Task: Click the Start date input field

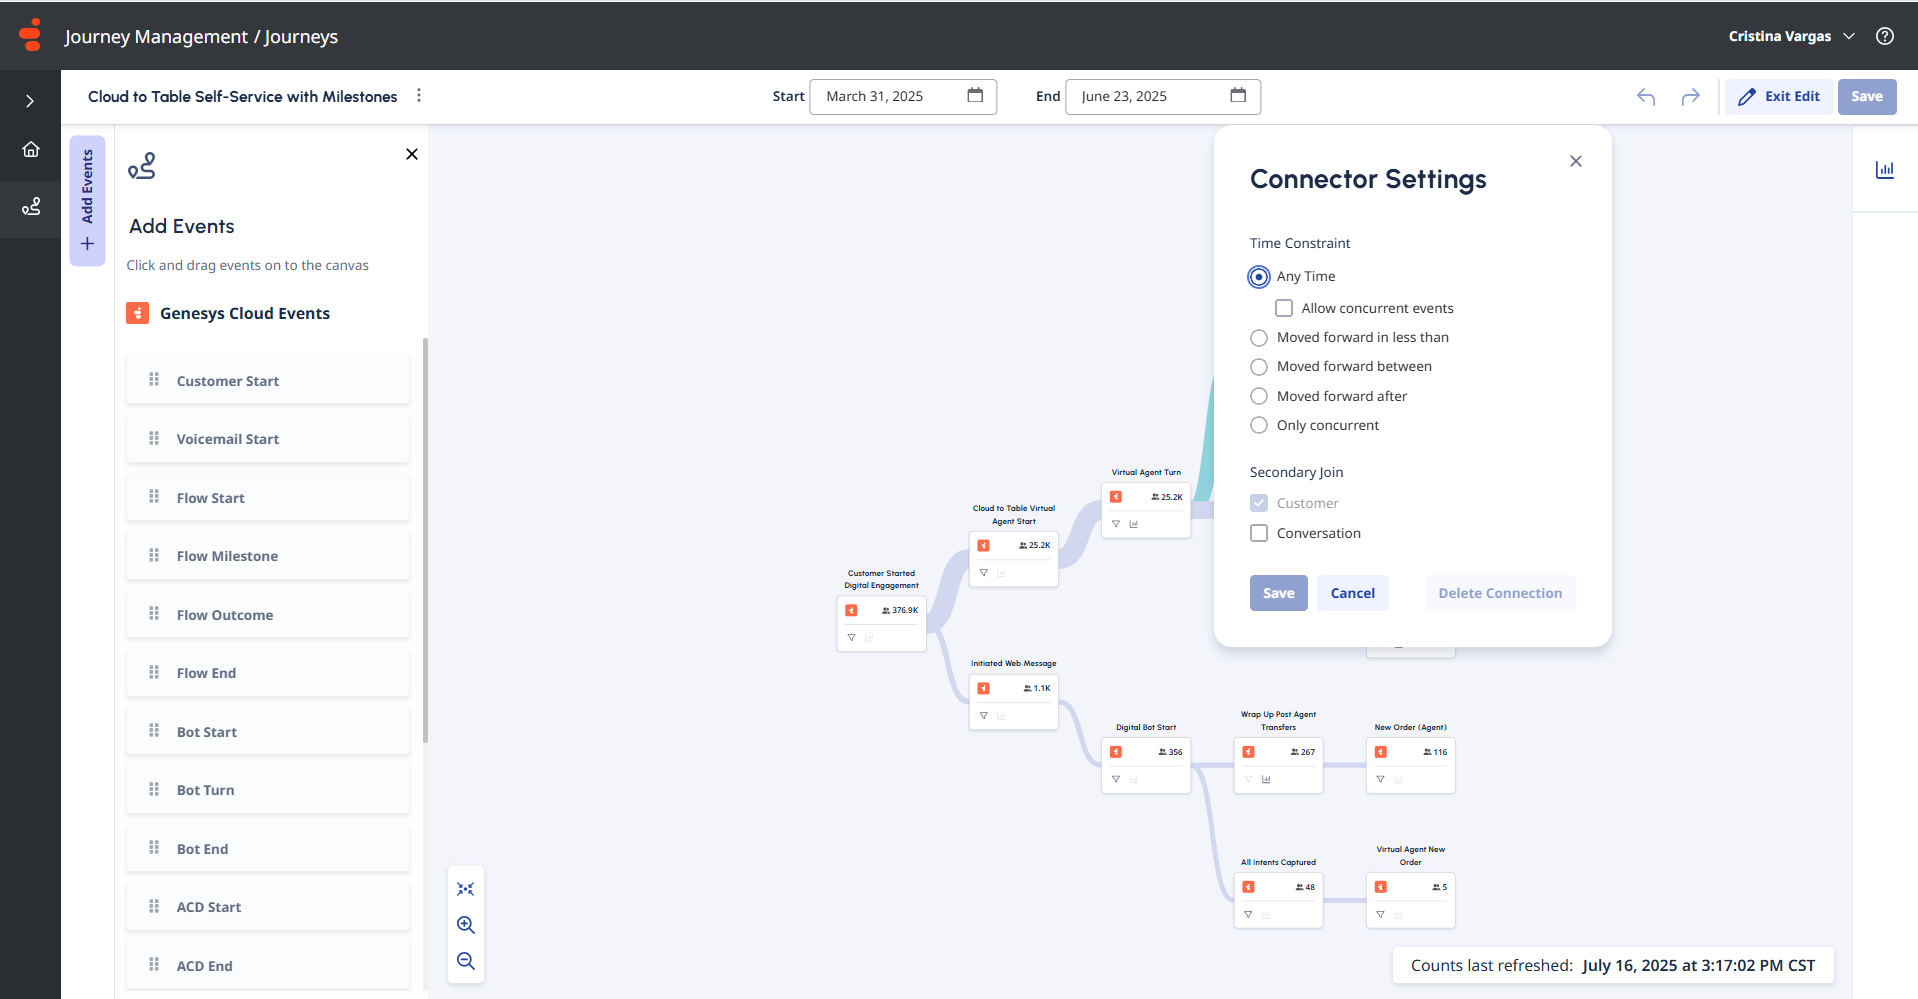Action: (890, 96)
